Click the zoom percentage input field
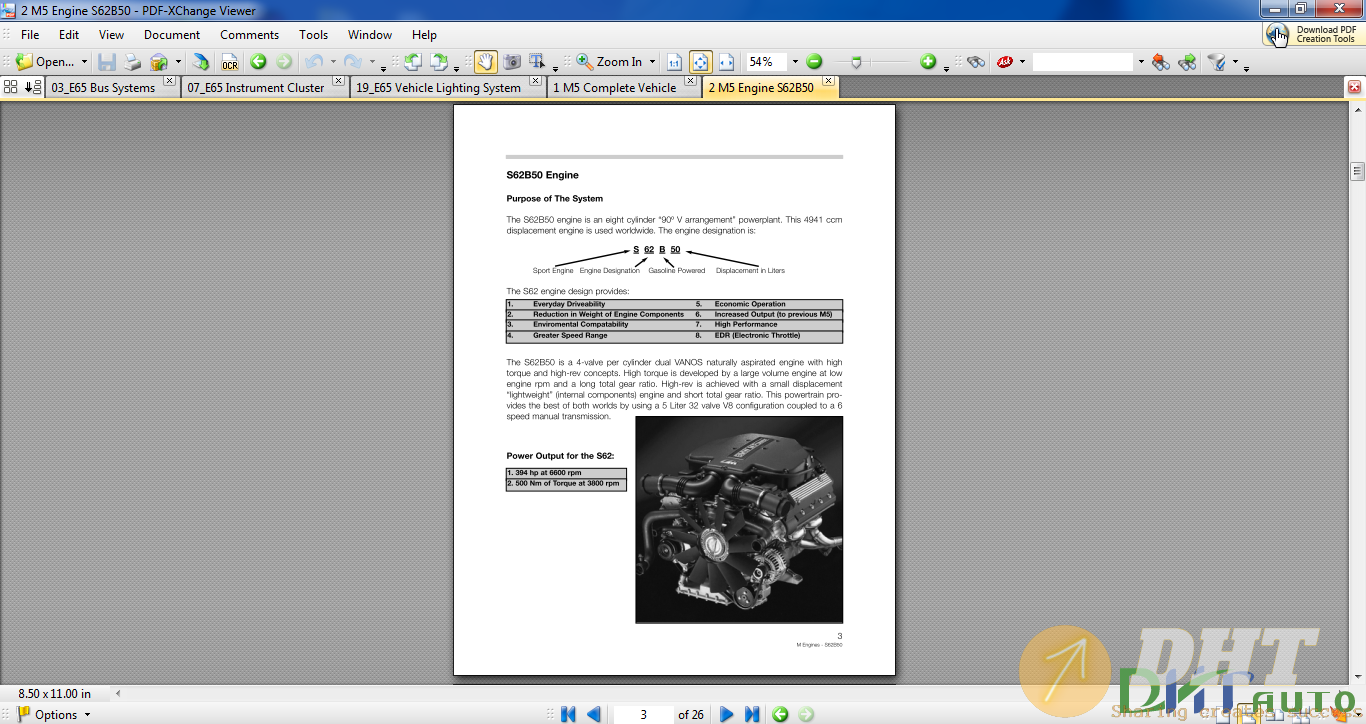1366x724 pixels. point(767,62)
